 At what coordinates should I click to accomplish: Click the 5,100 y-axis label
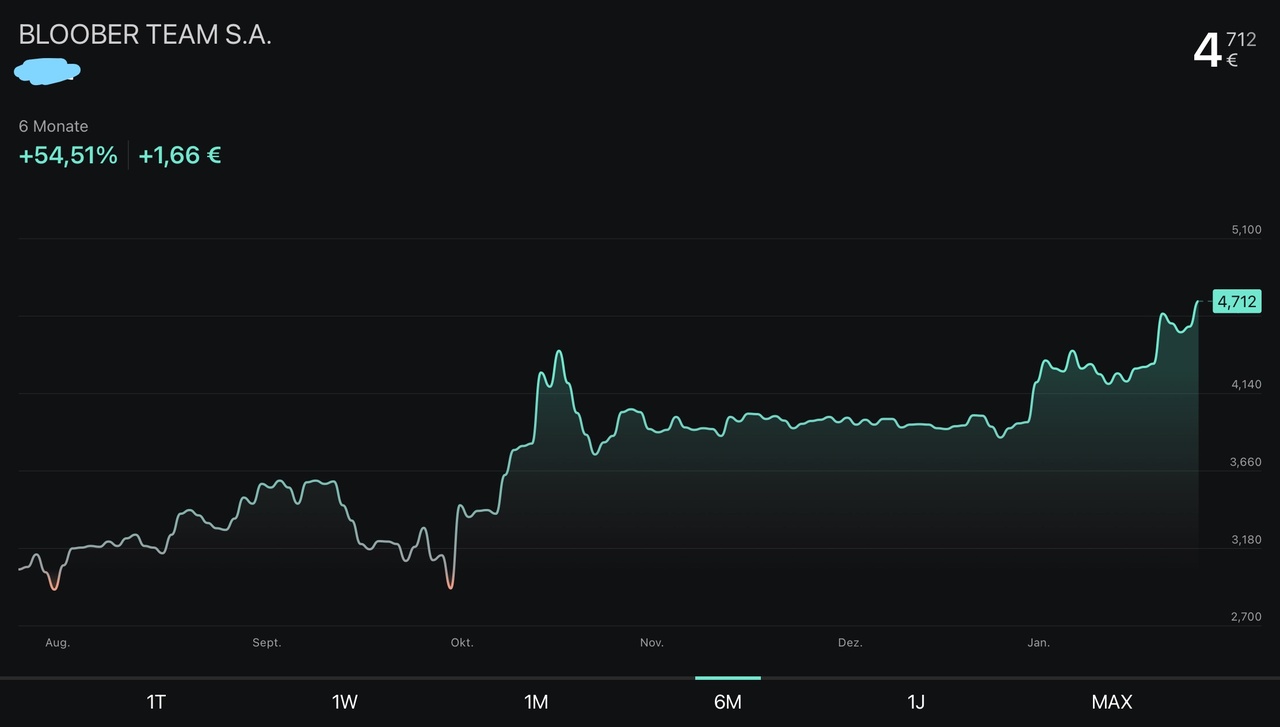(1246, 230)
